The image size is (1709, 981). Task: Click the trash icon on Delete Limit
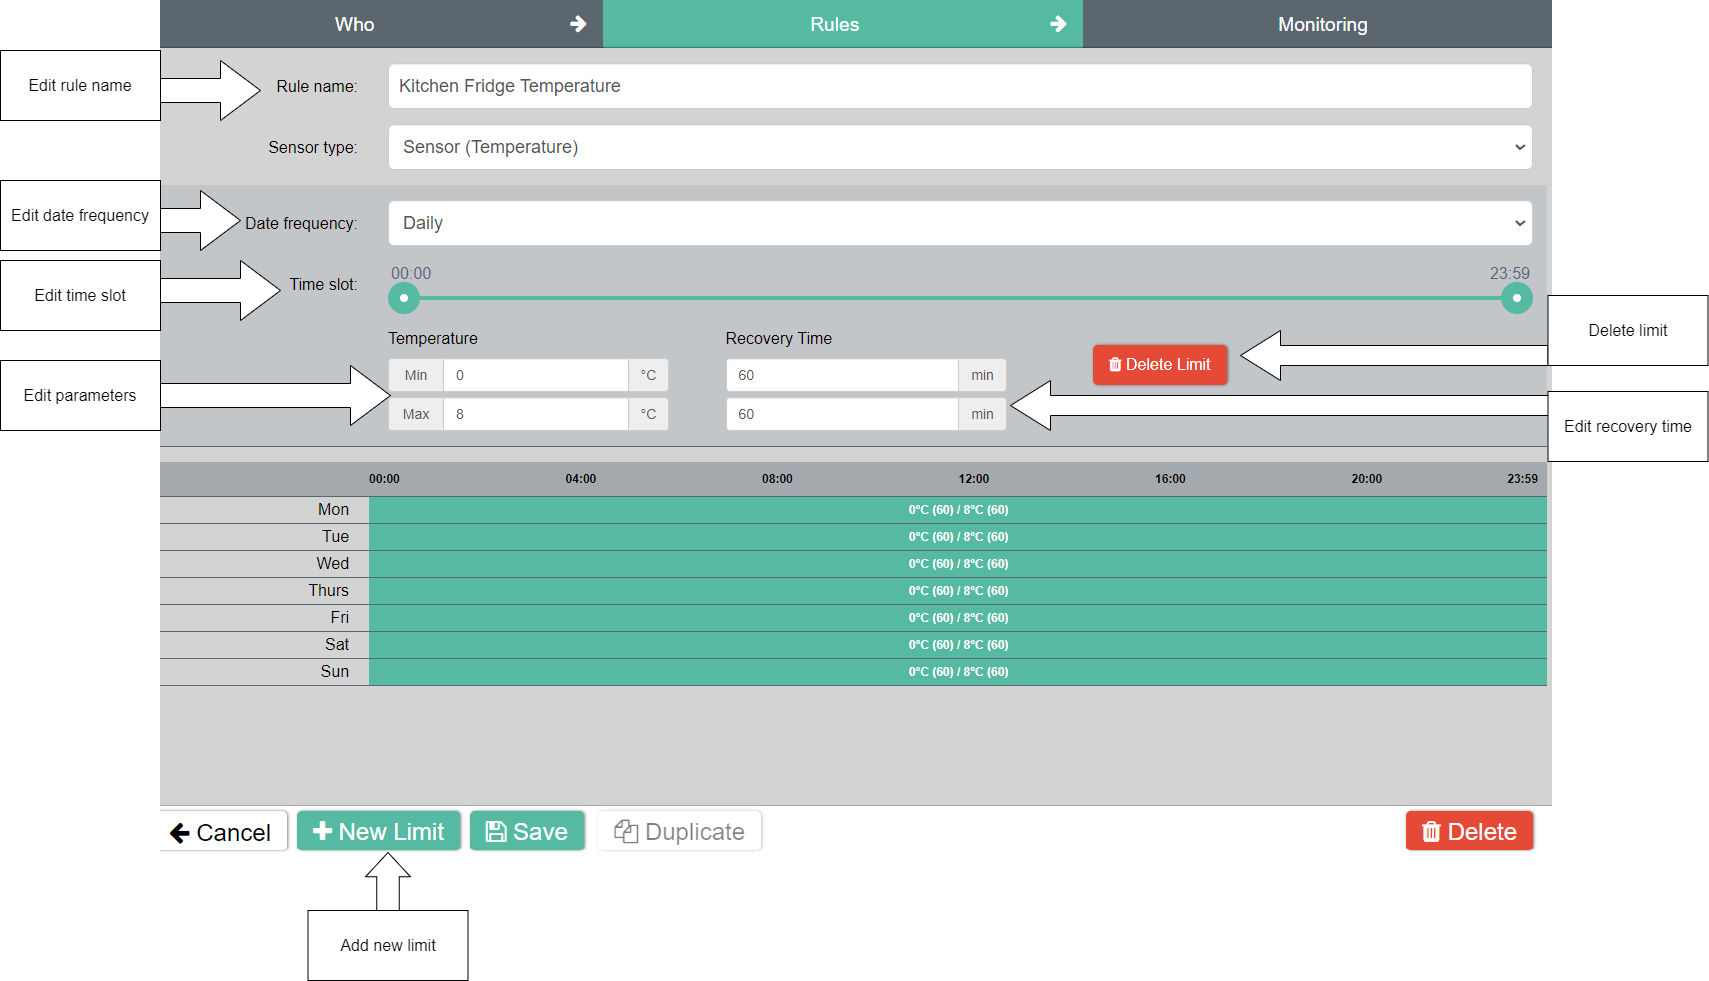click(1115, 365)
